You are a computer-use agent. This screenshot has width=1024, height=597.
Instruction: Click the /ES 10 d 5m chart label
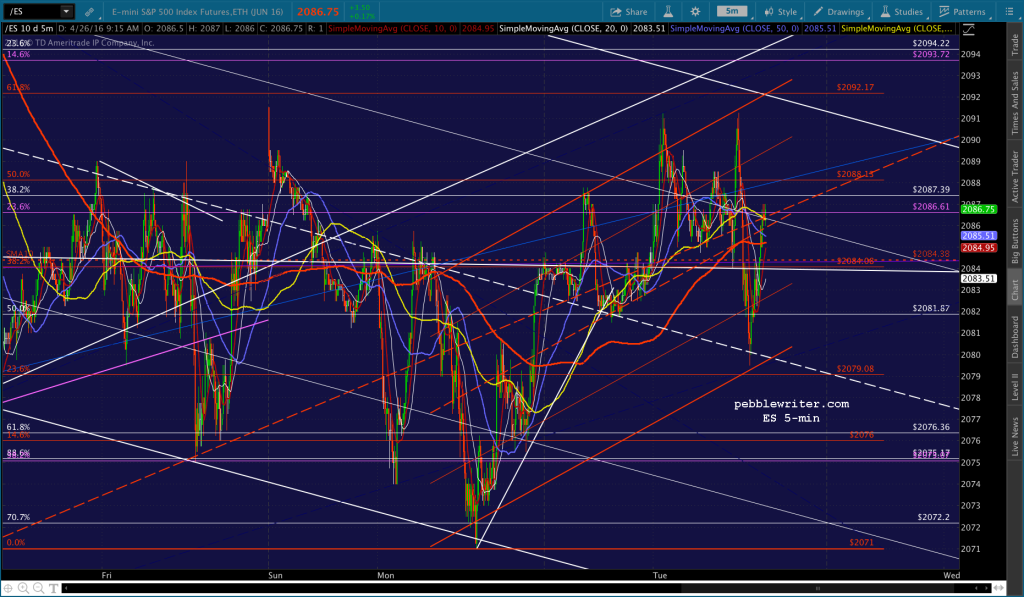click(x=29, y=29)
